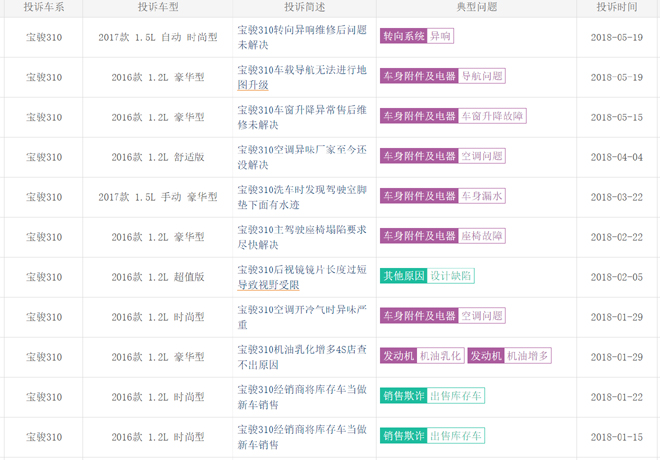Screen dimensions: 660x460
Task: Click the green 其他原因 设计缺陷 tag
Action: (427, 276)
